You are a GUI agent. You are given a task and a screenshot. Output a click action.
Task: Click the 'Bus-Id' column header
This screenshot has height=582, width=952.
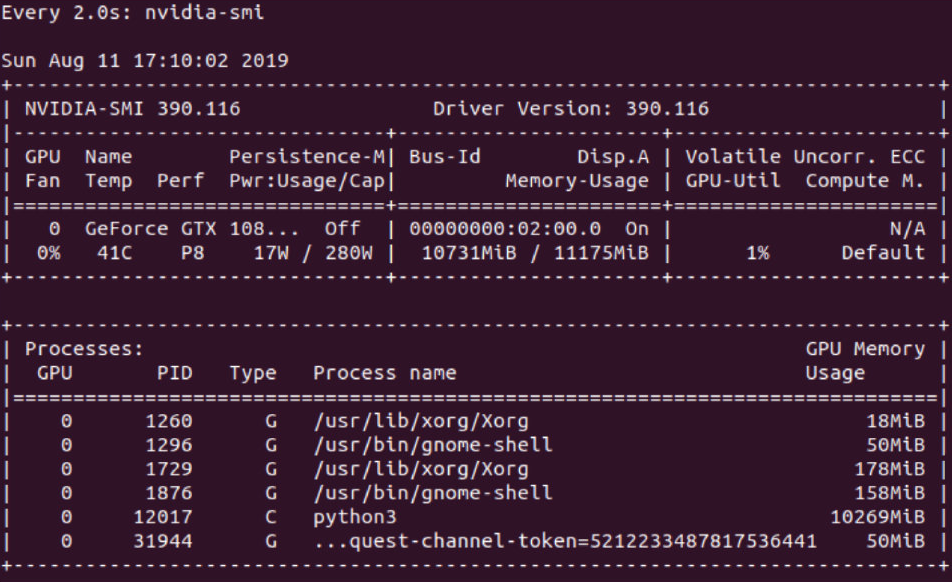(445, 157)
